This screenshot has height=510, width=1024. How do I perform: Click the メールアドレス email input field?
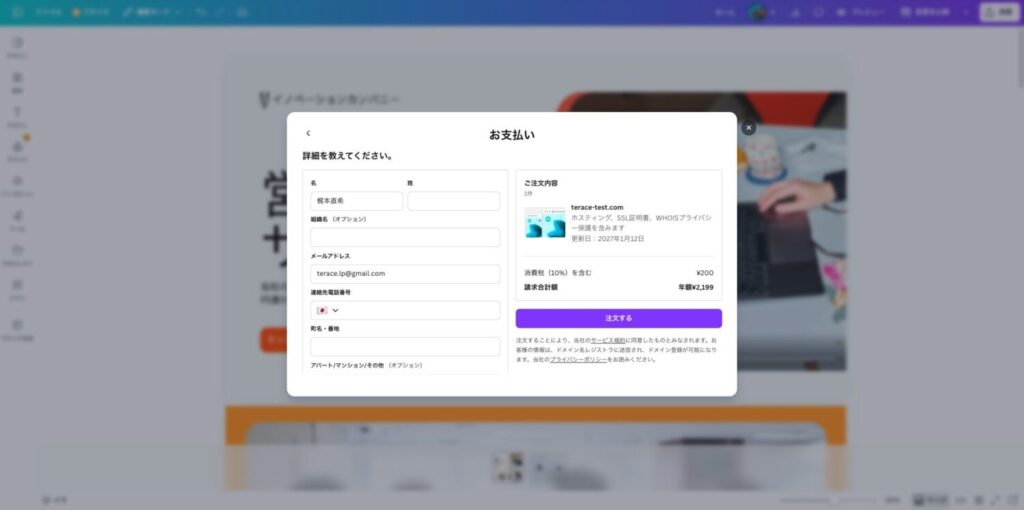coord(405,273)
